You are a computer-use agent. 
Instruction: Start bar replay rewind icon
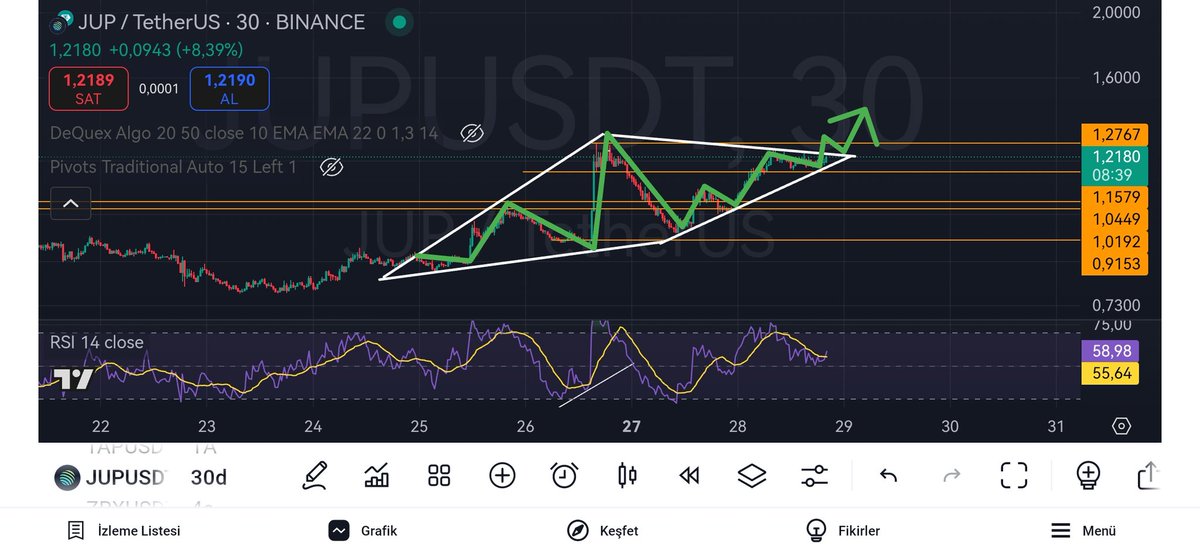pos(689,476)
